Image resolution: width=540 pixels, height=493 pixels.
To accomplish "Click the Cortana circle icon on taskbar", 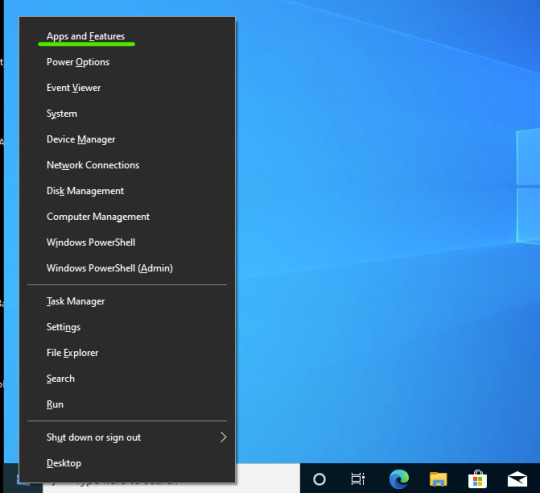I will (319, 479).
